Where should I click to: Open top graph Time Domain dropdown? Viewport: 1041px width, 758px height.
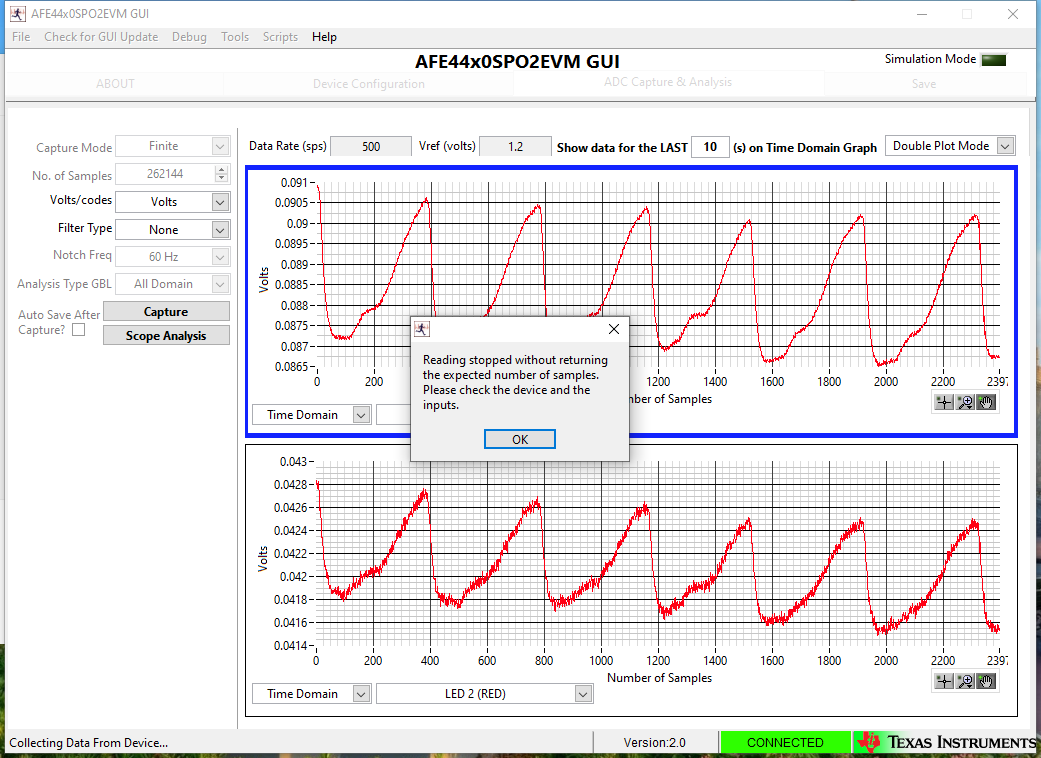[361, 415]
